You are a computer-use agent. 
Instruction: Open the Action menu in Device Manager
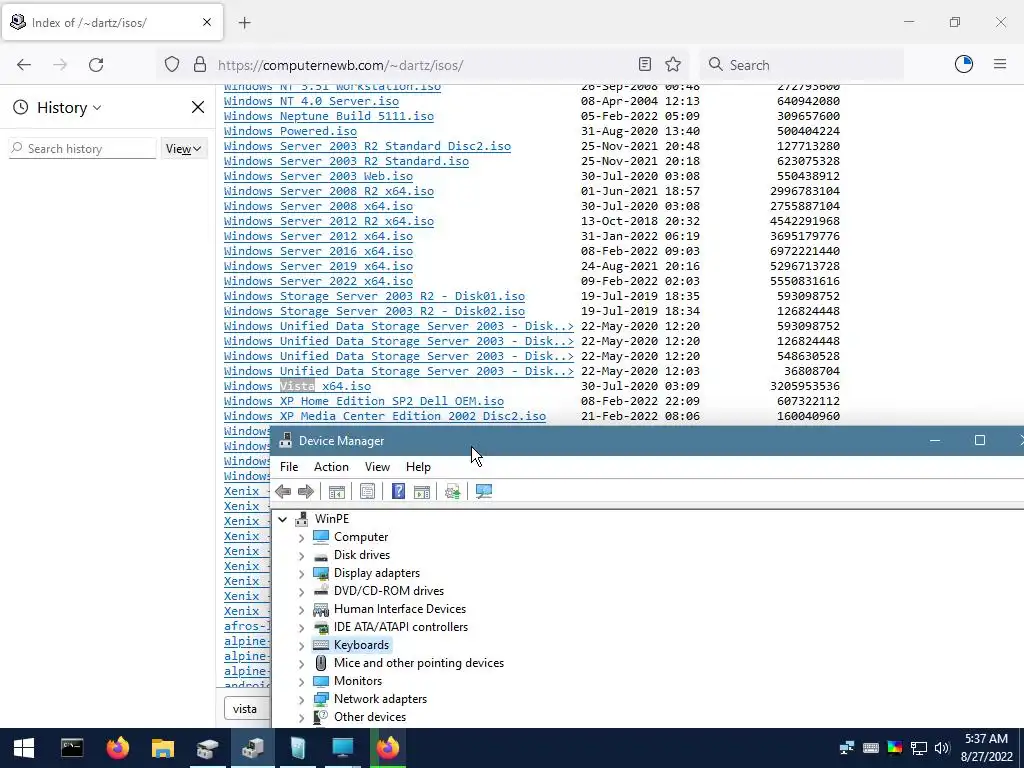point(331,467)
